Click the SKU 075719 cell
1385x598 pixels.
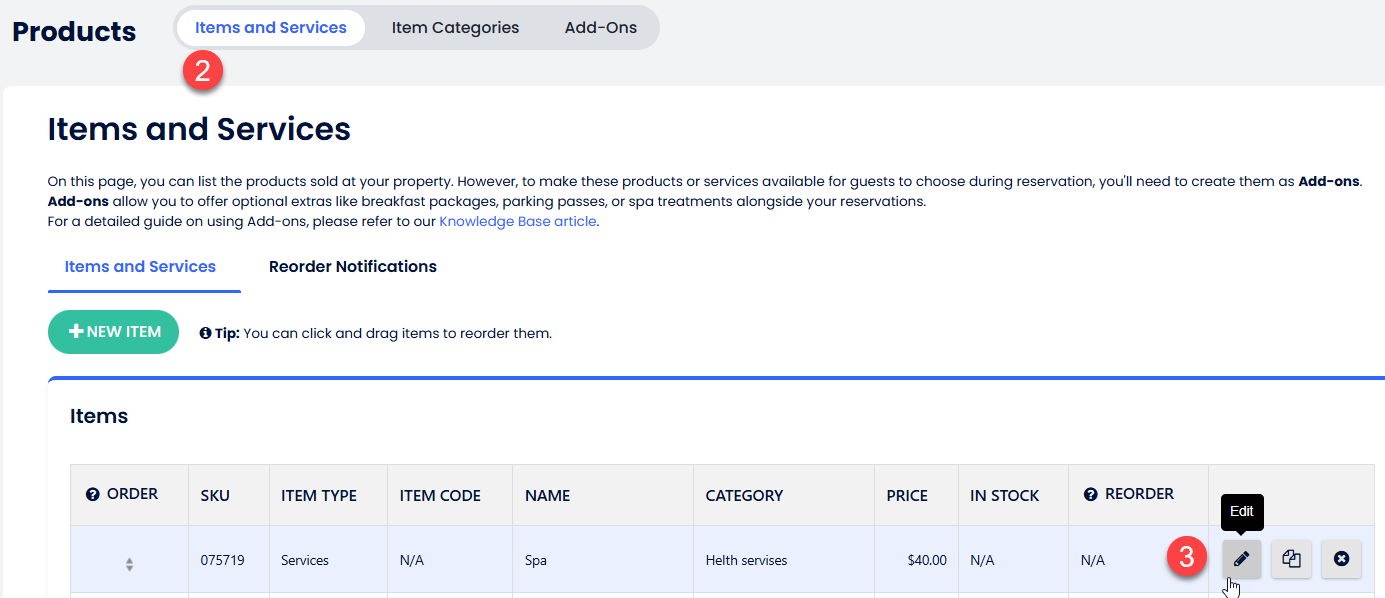pos(215,561)
